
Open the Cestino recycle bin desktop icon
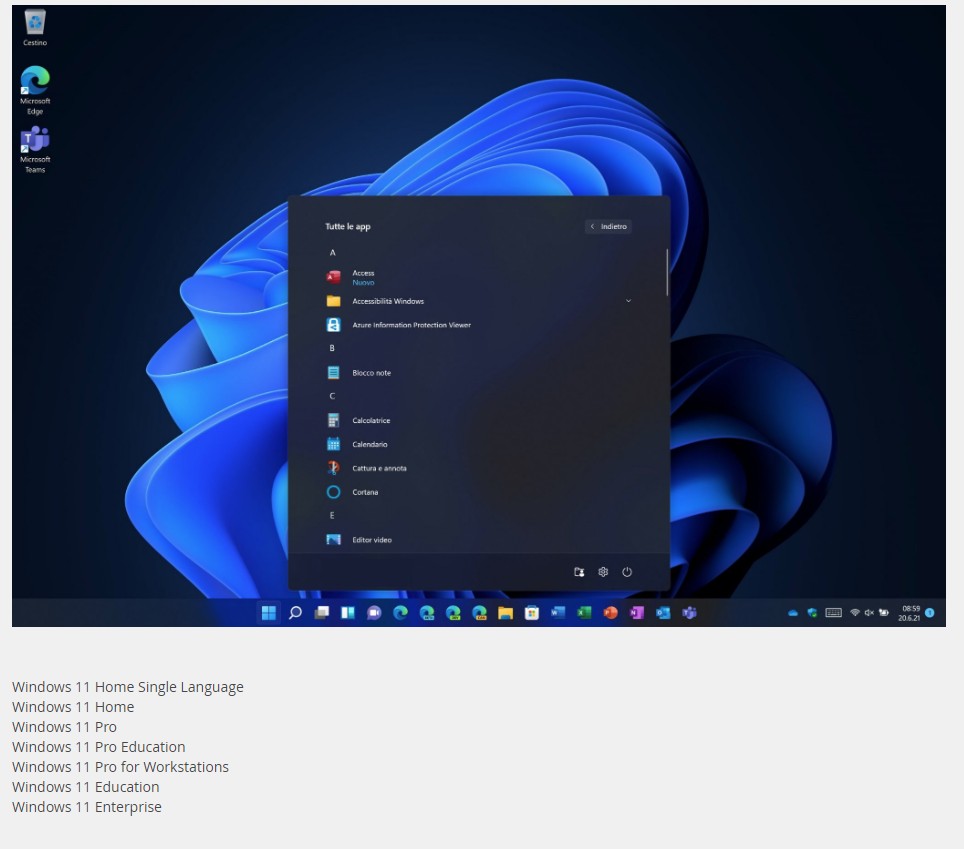point(35,28)
